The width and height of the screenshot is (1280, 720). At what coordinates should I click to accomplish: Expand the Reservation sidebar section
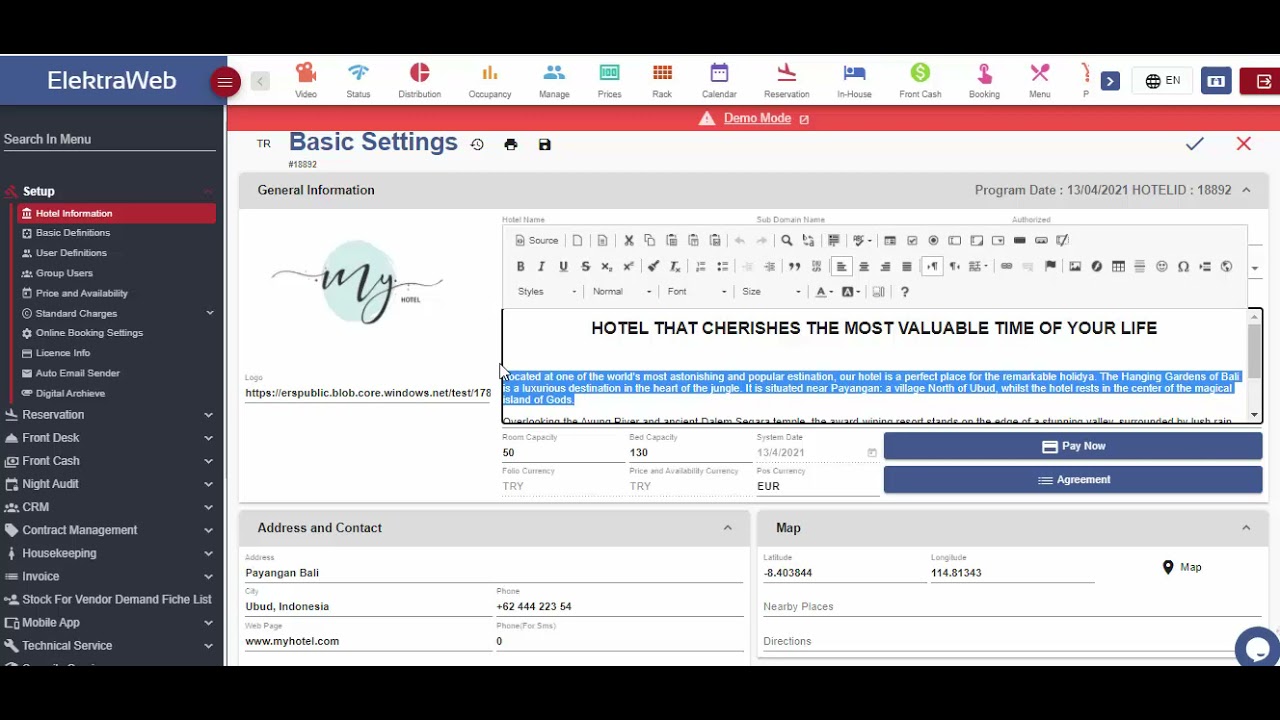tap(108, 415)
